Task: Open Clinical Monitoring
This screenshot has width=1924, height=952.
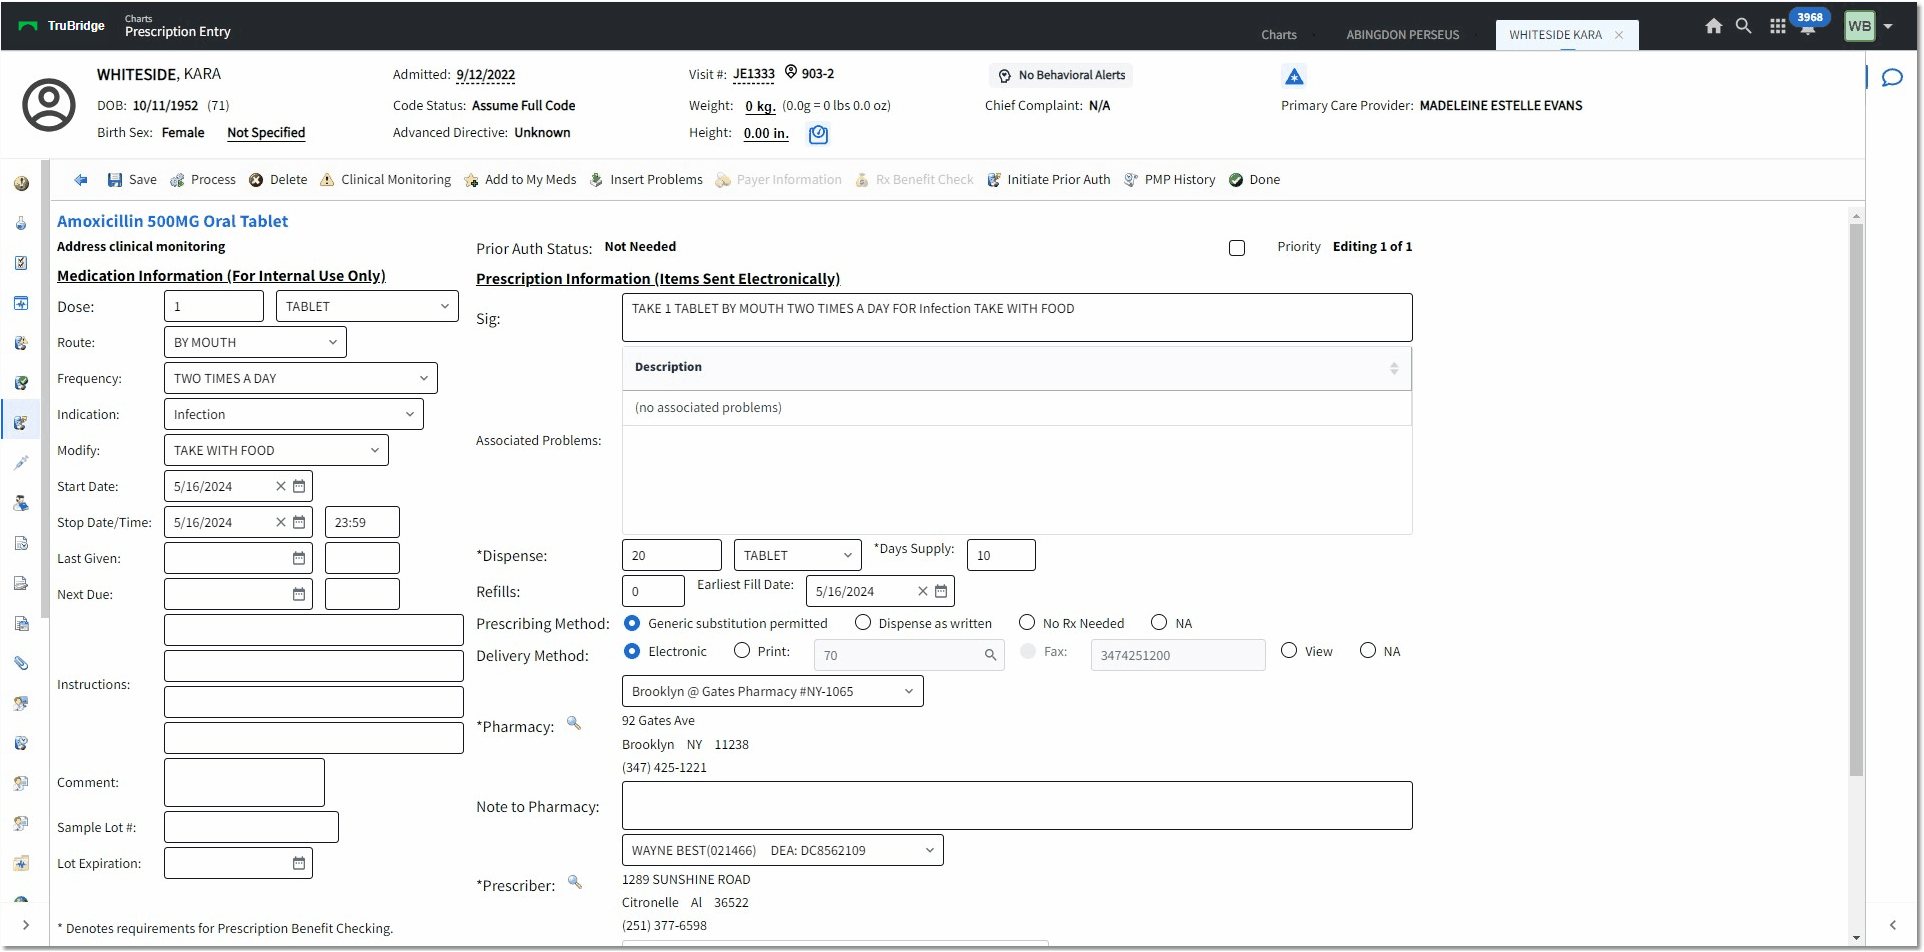Action: coord(385,180)
